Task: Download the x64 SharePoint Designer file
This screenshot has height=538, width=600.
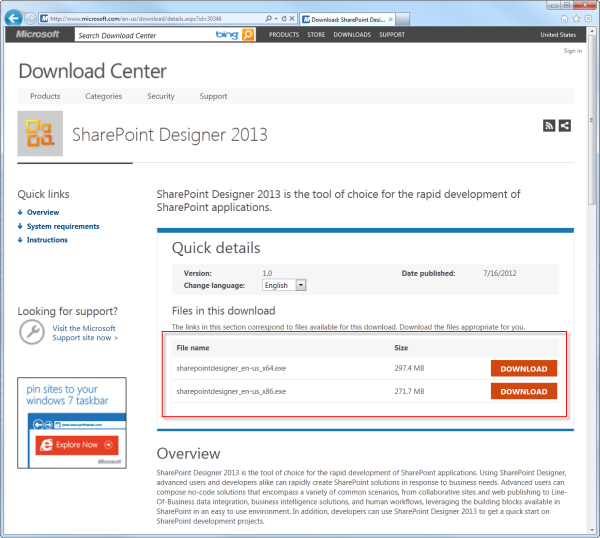Action: pos(523,368)
